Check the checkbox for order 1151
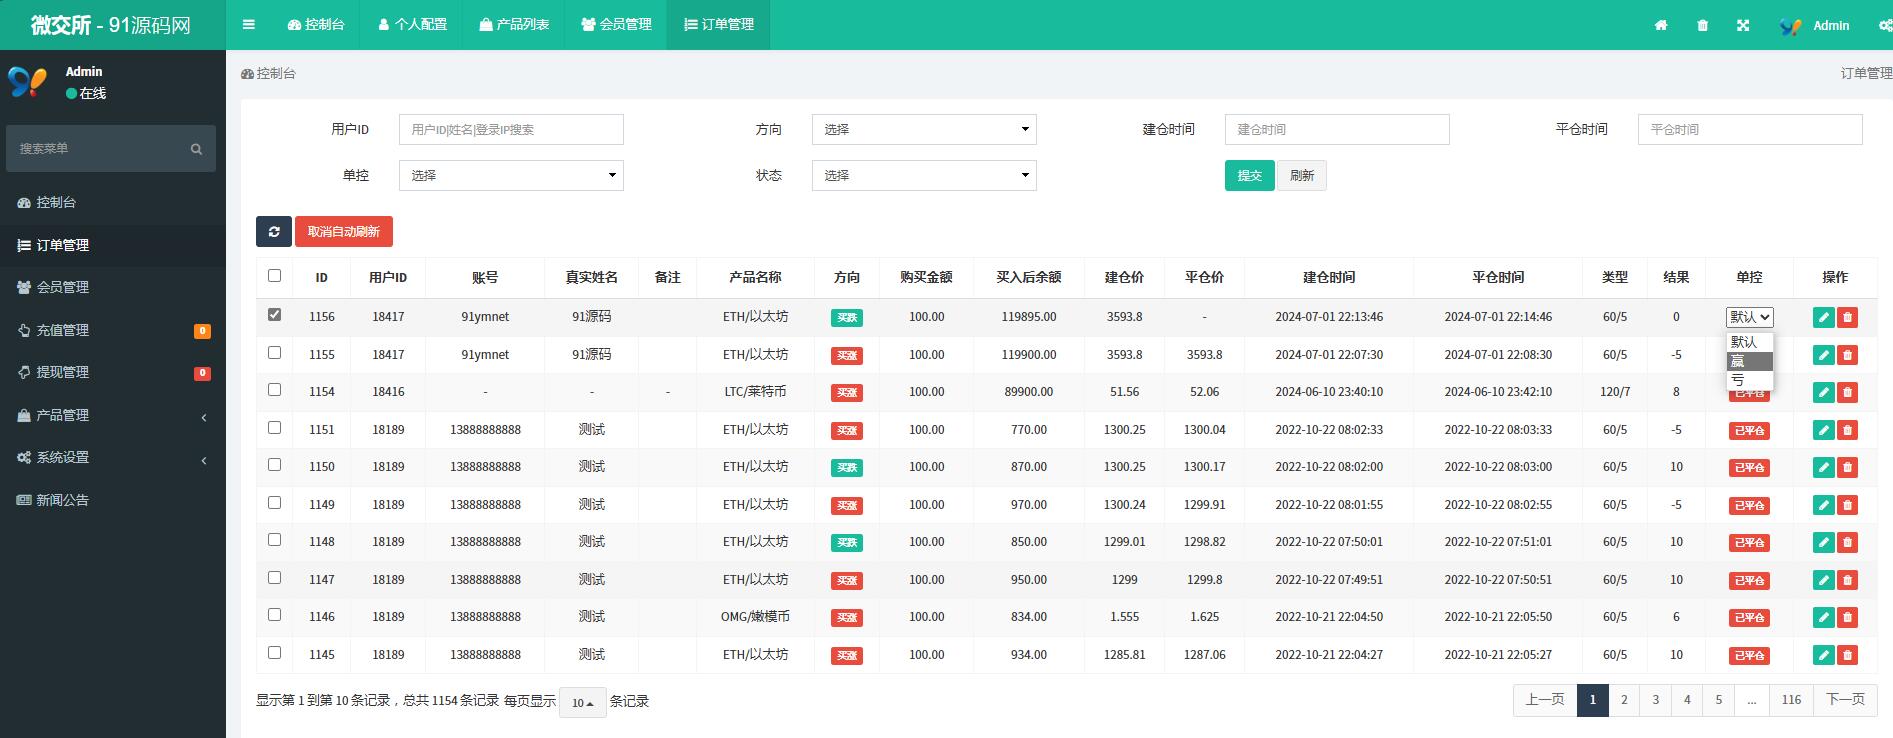 [275, 427]
